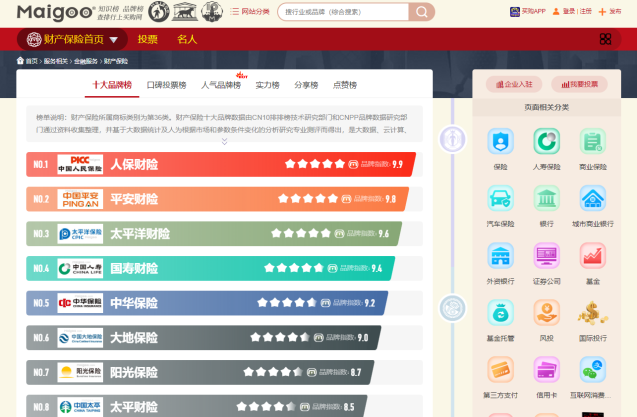Click the 品牌指数 icon in 国寿财险 row

332,268
